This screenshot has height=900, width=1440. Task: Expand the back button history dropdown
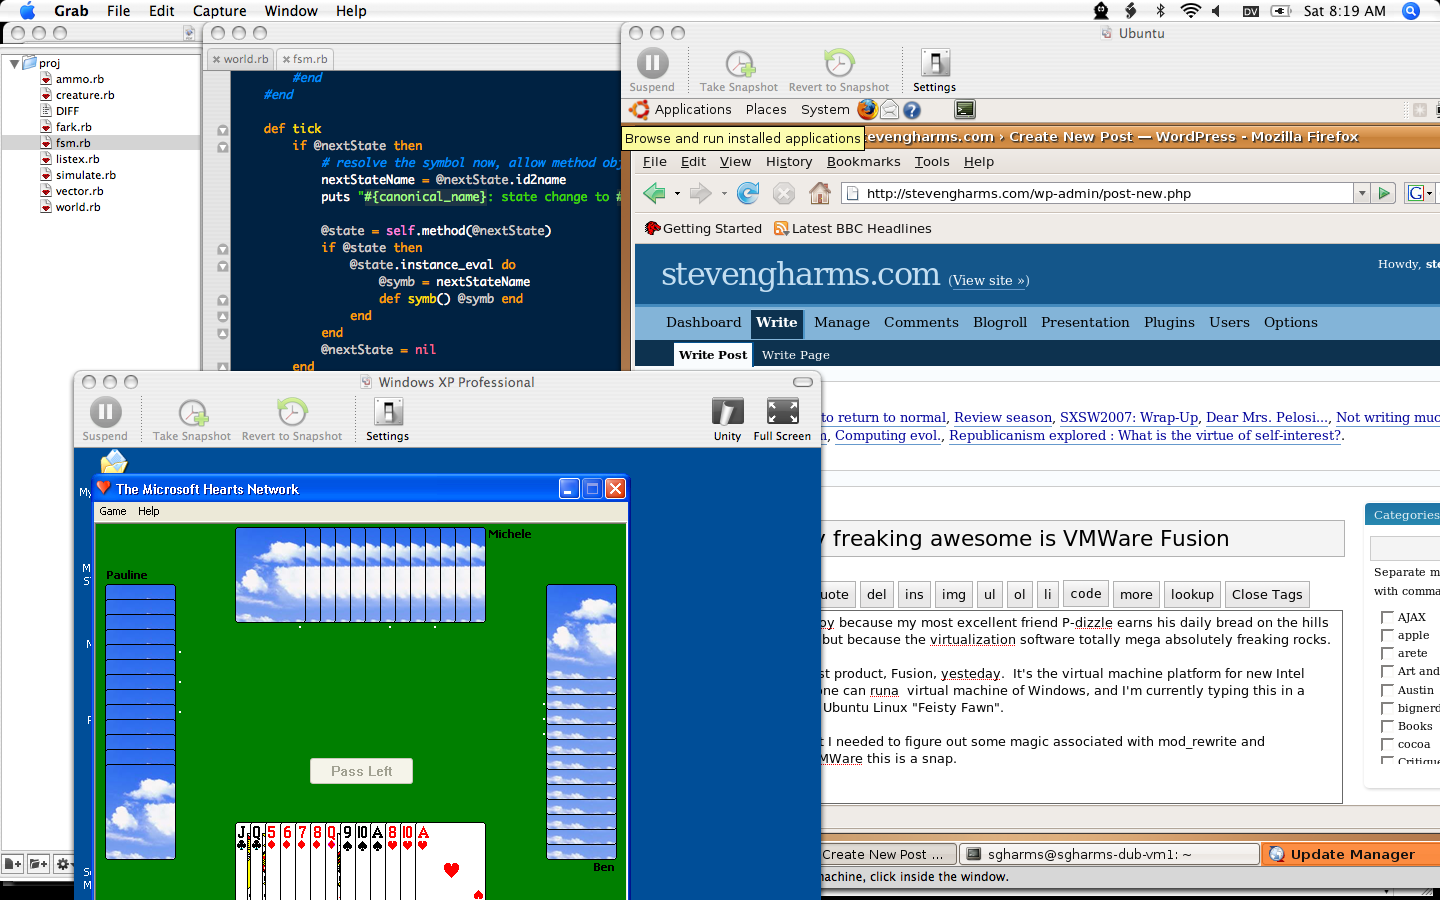(677, 194)
